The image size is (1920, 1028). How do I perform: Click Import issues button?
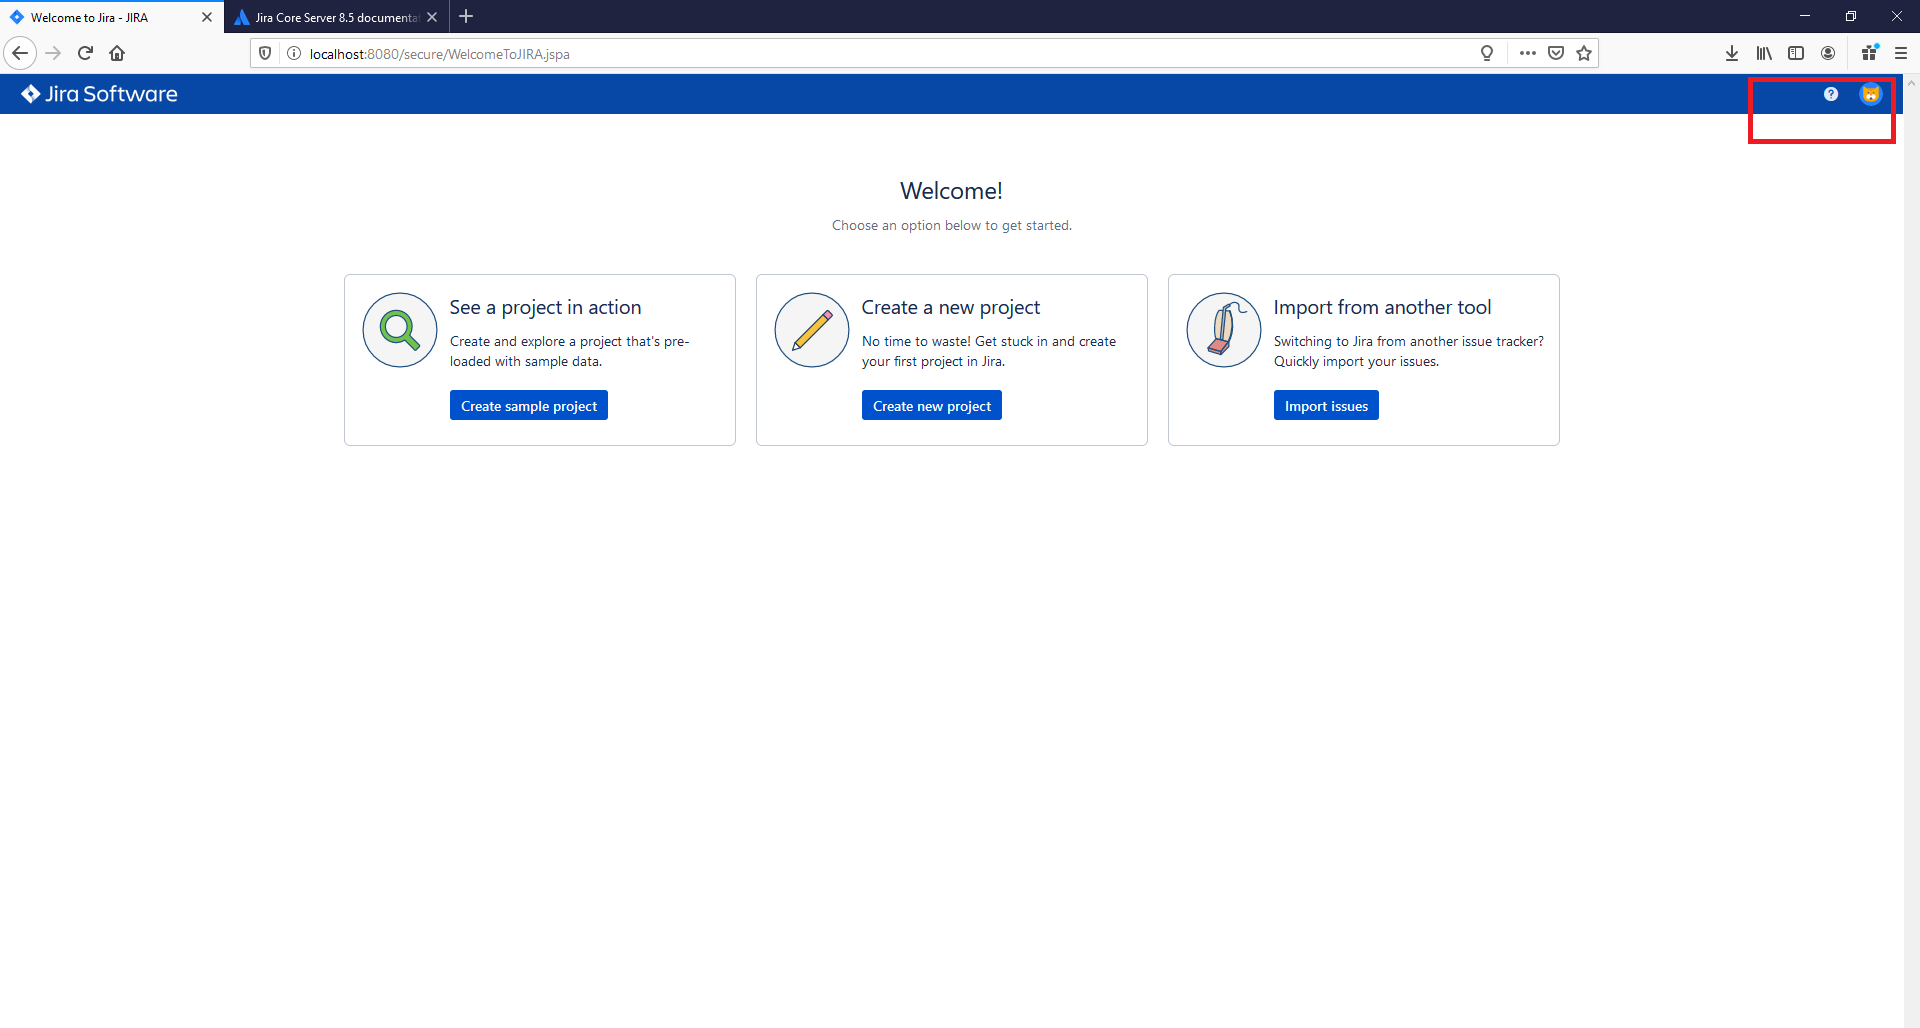1326,405
